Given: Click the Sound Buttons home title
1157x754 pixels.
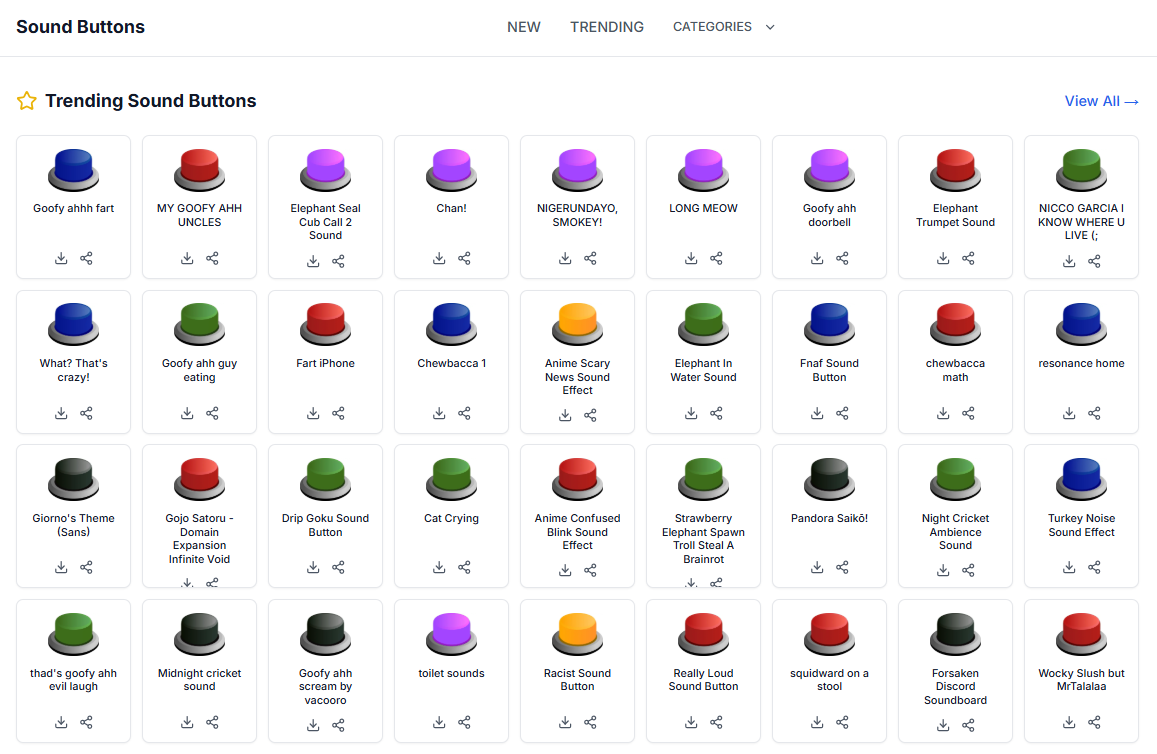Looking at the screenshot, I should 80,27.
